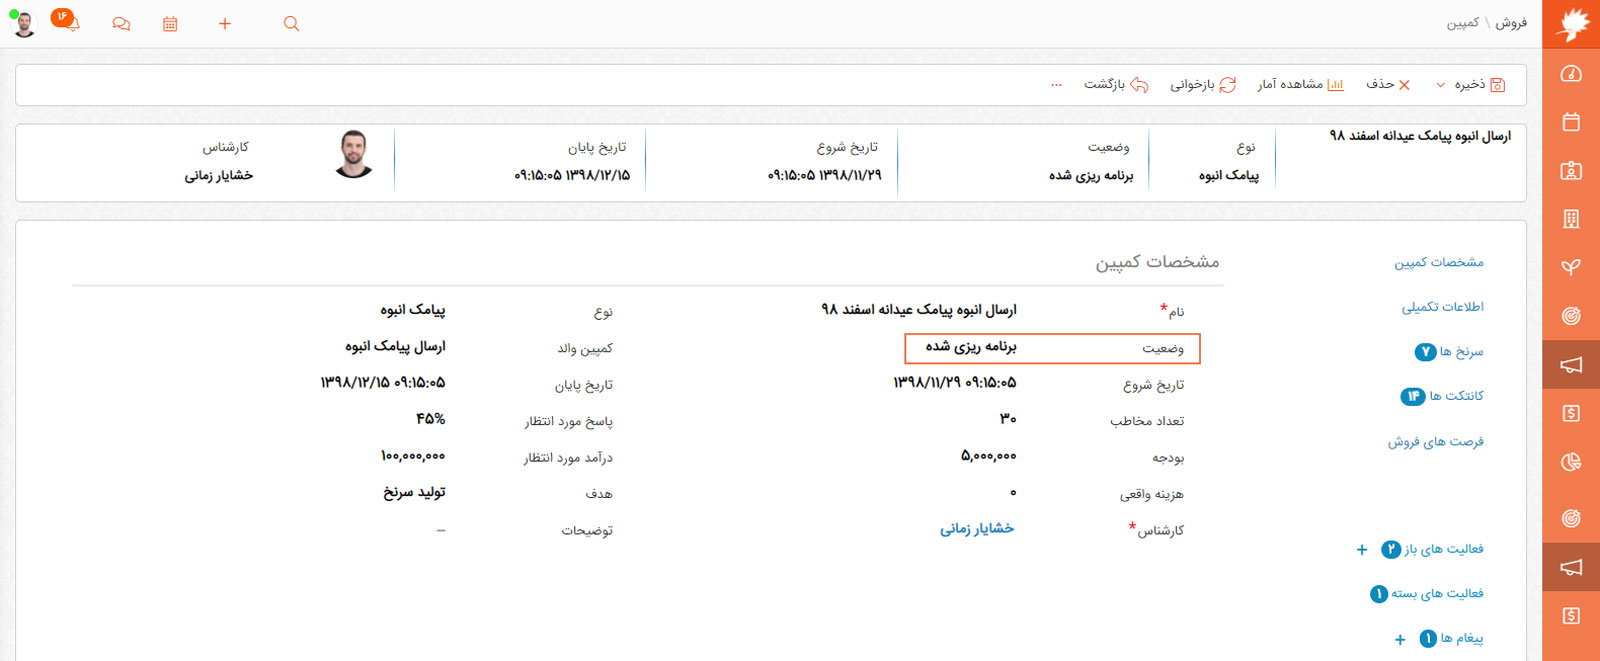Image resolution: width=1600 pixels, height=661 pixels.
Task: Click the plus add icon in top bar
Action: (x=225, y=24)
